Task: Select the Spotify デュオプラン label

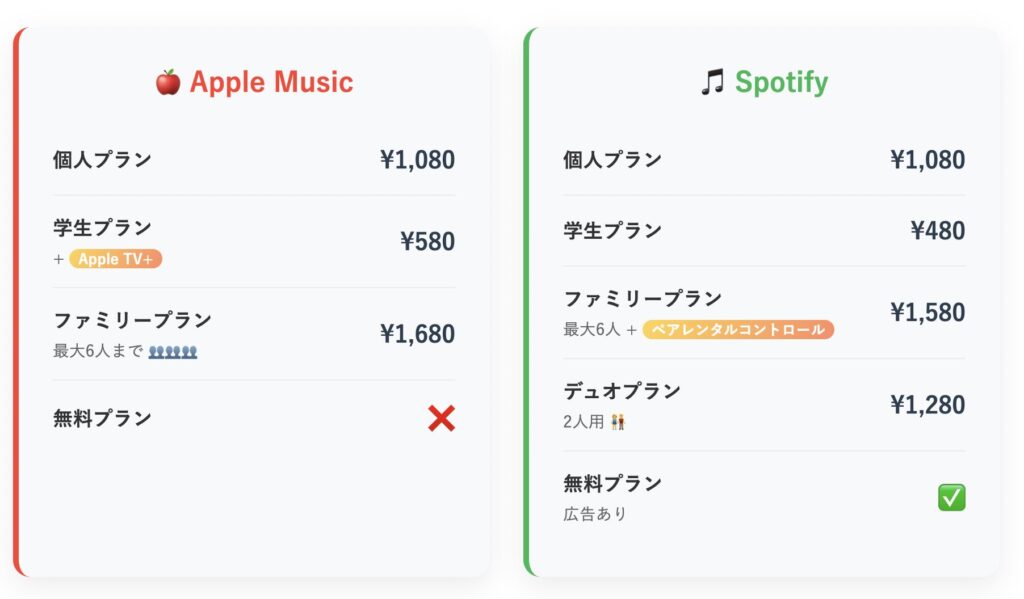Action: tap(622, 391)
